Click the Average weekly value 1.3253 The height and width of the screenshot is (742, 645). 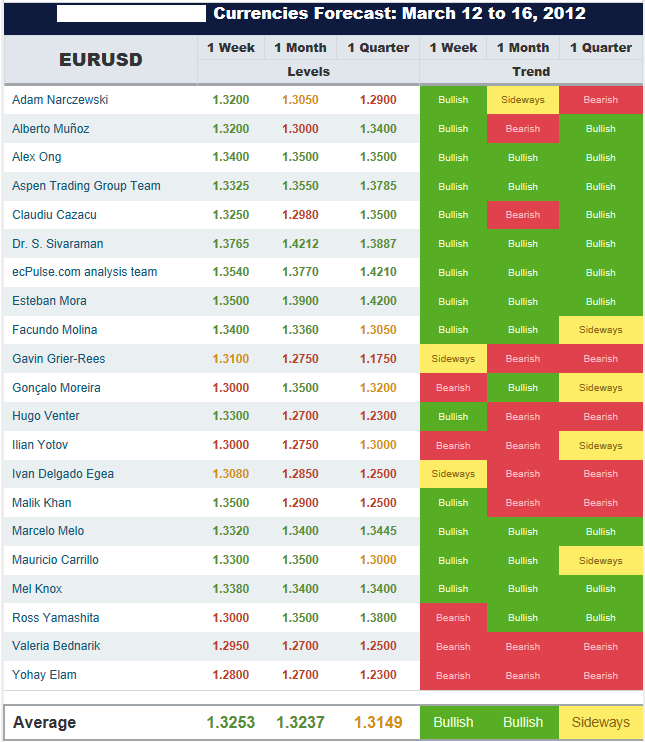click(231, 723)
